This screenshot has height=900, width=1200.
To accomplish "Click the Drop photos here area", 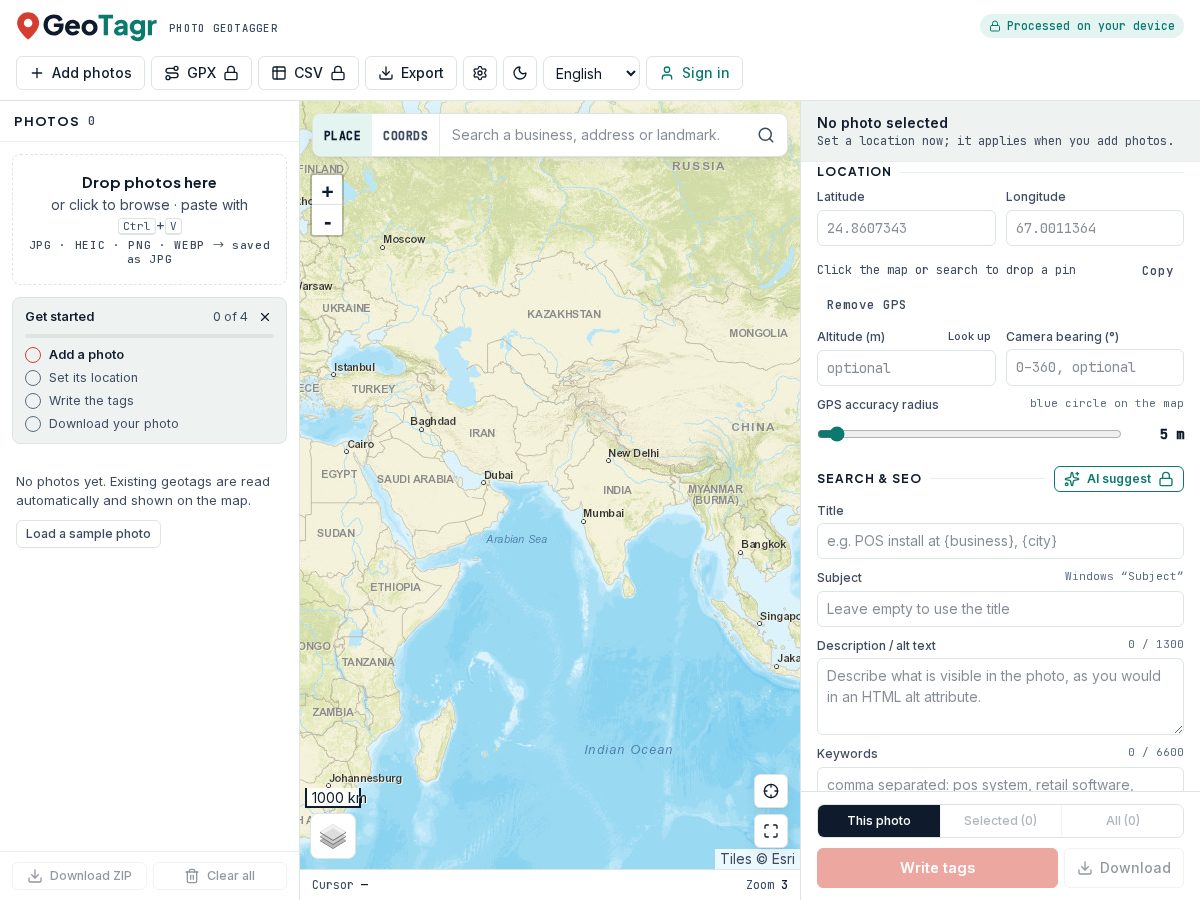I will 149,220.
